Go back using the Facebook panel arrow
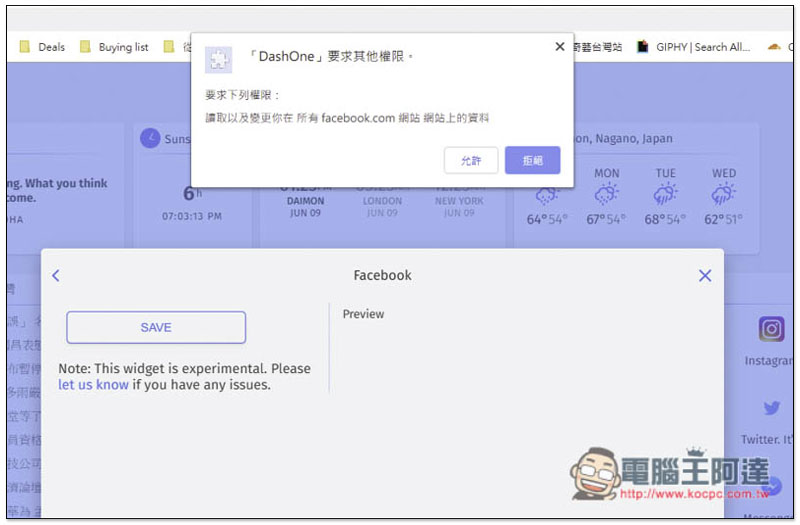800x525 pixels. pos(56,276)
